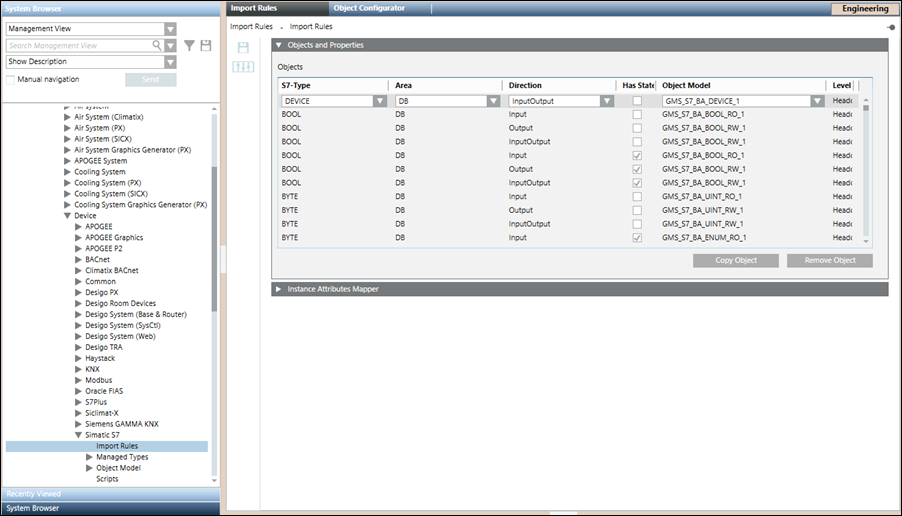This screenshot has height=516, width=902.
Task: Click the save icon in Import Rules toolbar
Action: pyautogui.click(x=242, y=47)
